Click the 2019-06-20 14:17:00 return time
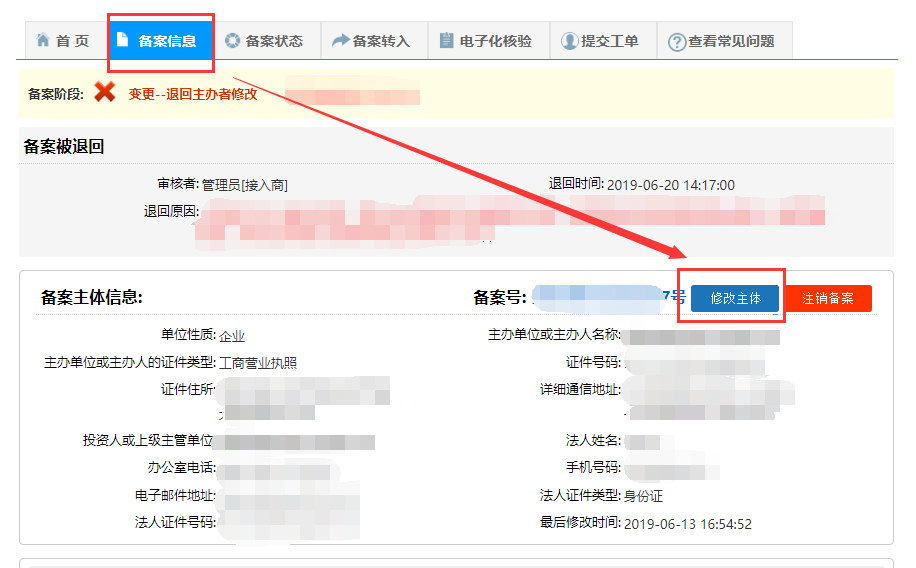This screenshot has height=568, width=916. click(x=671, y=185)
